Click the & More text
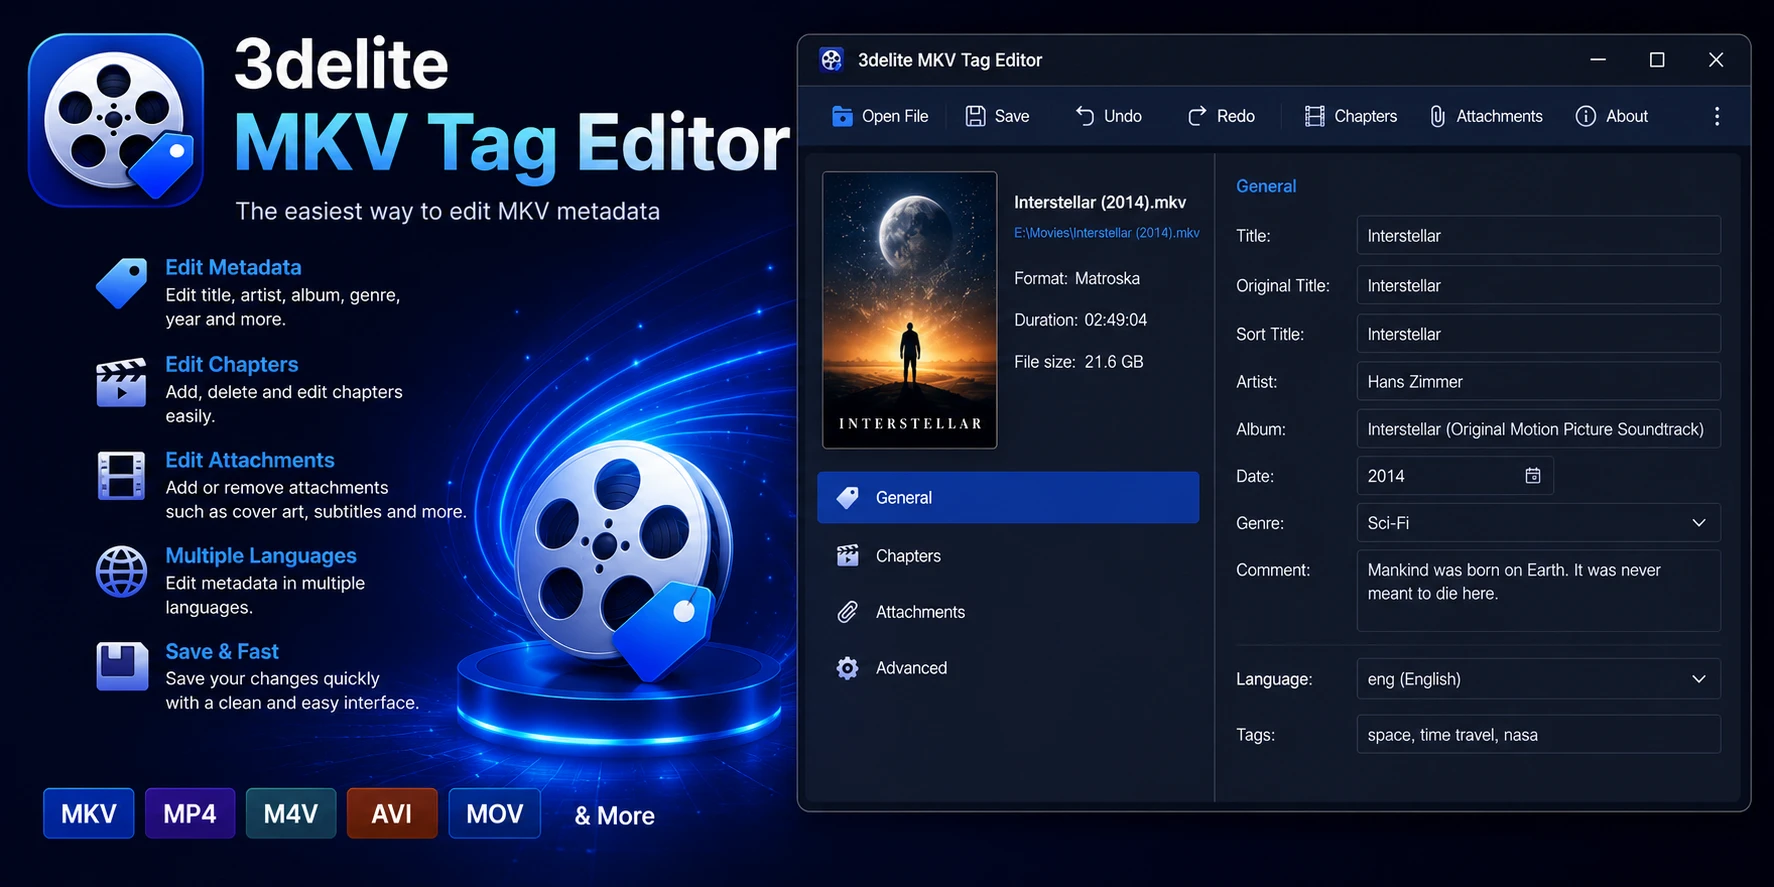Viewport: 1774px width, 887px height. coord(614,816)
